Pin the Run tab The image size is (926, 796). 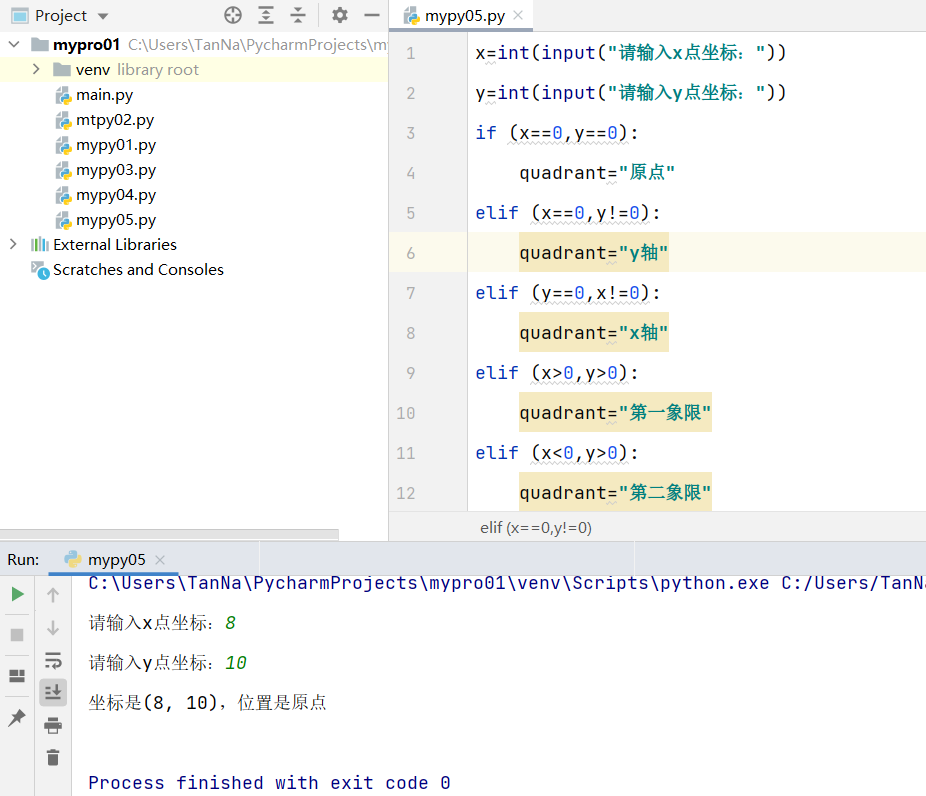[x=17, y=717]
